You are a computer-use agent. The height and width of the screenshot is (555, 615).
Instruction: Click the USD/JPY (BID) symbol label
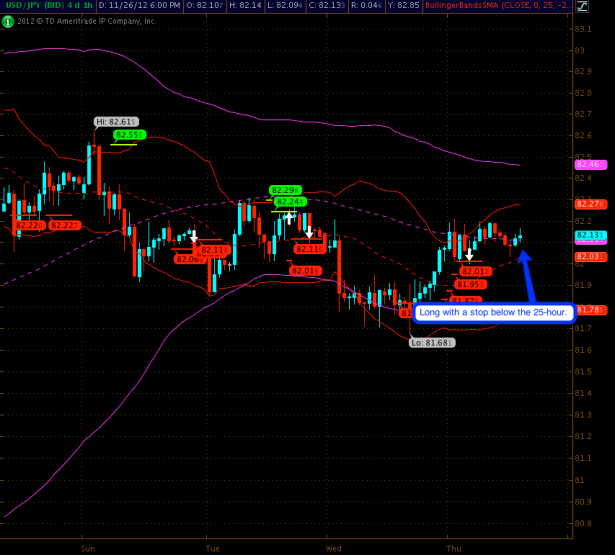click(36, 6)
